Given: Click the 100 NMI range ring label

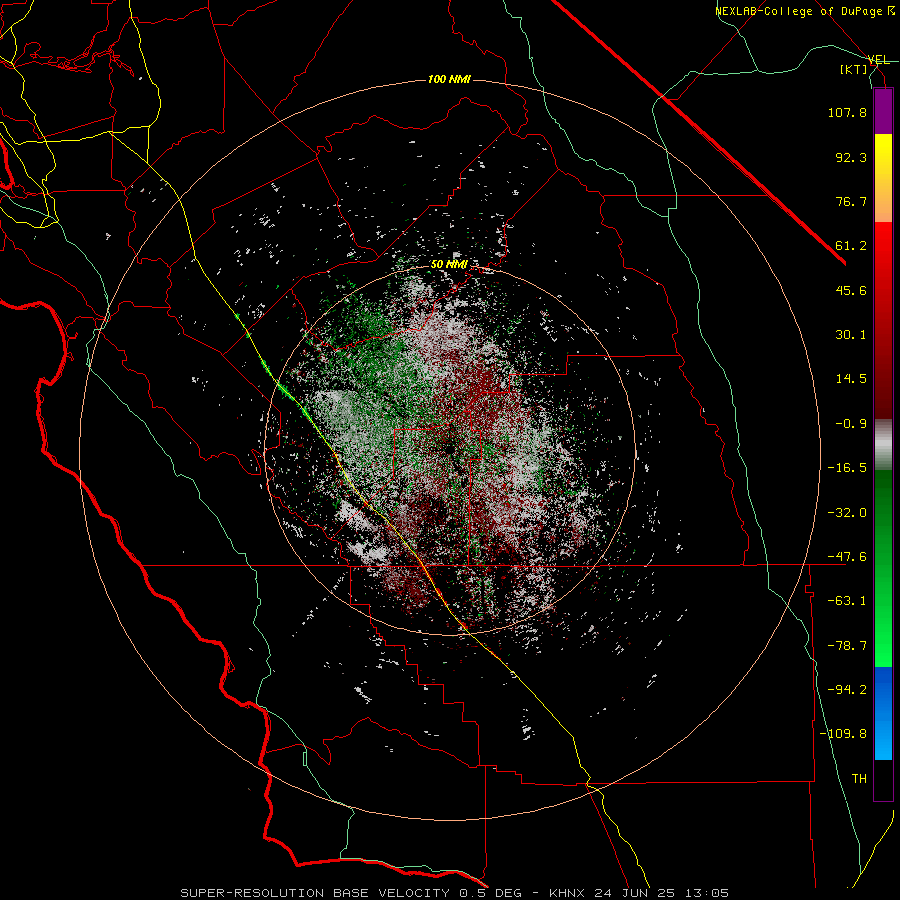Looking at the screenshot, I should pyautogui.click(x=449, y=79).
